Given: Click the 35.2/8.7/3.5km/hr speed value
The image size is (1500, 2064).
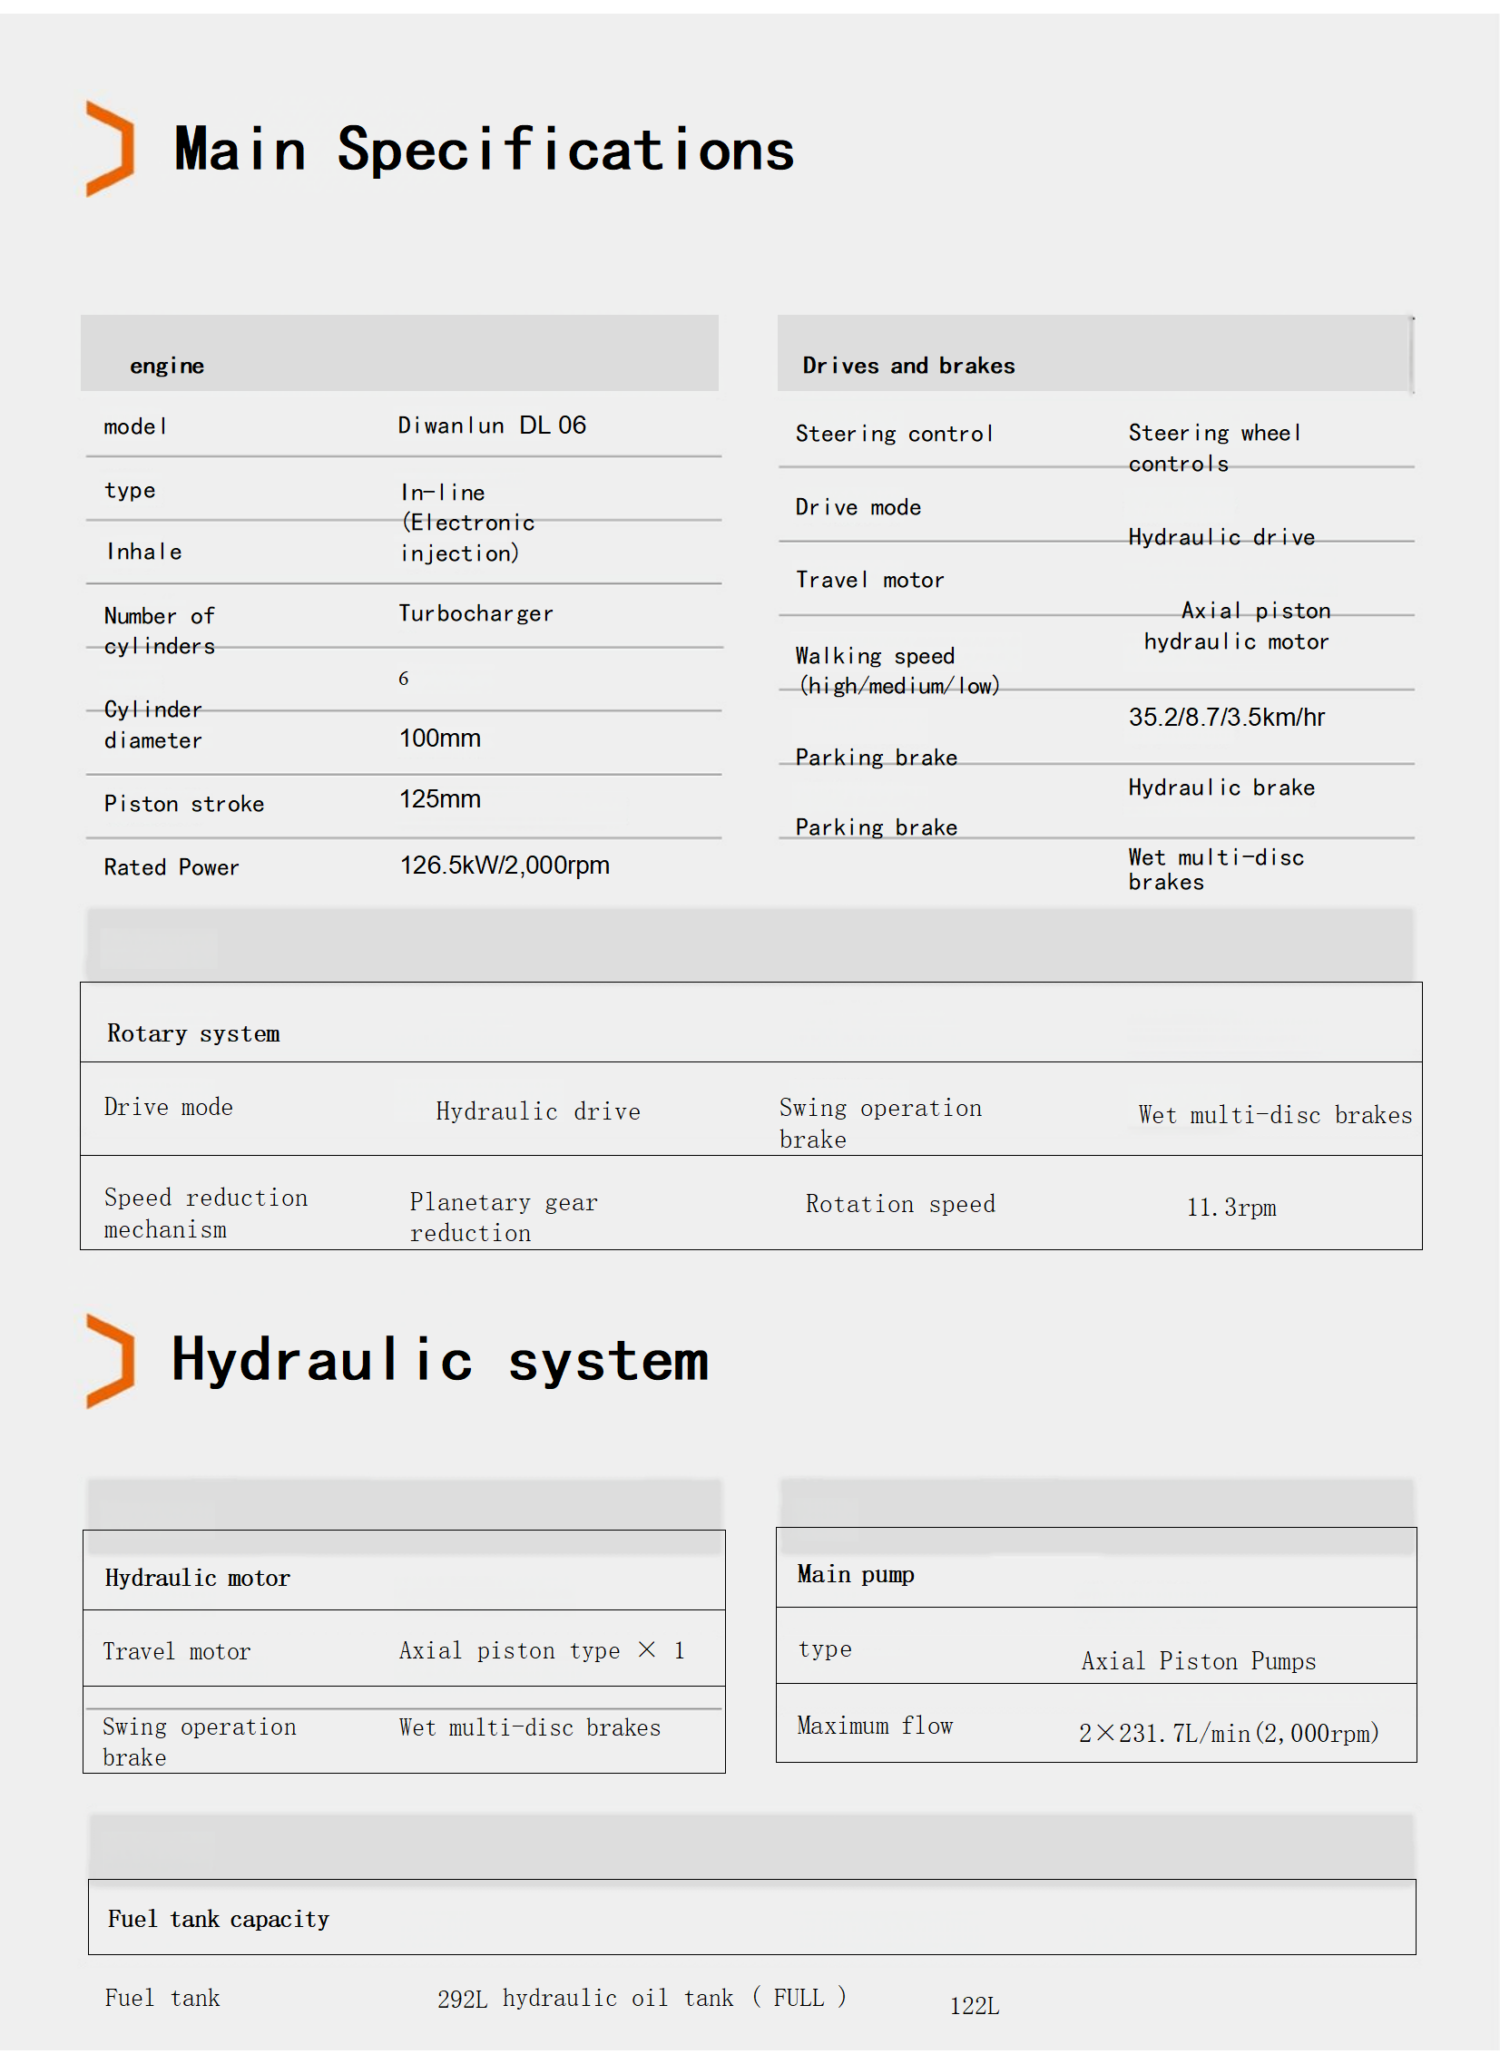Looking at the screenshot, I should coord(1227,717).
